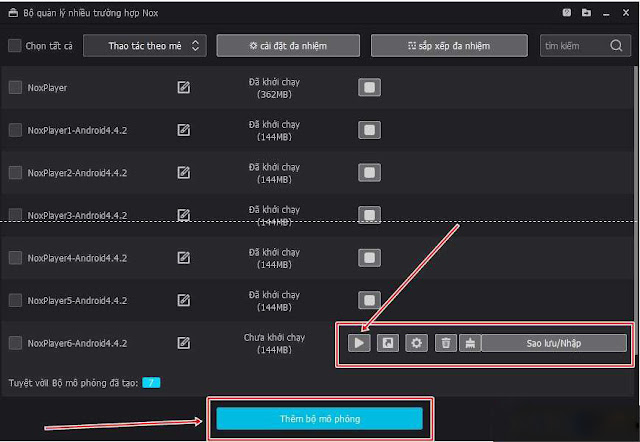Open the help icon in the title bar
Screen dimensions: 640x442
(x=567, y=13)
